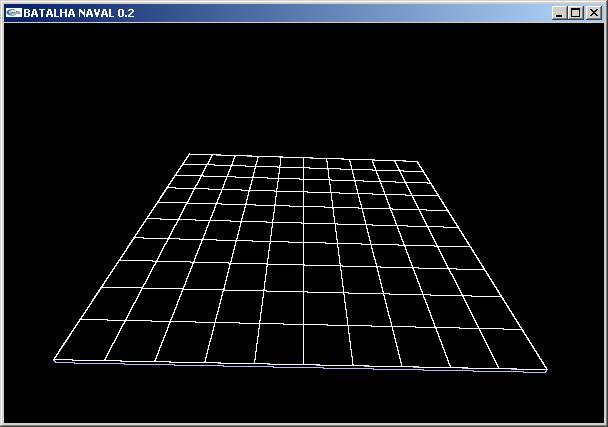Viewport: 608px width, 427px height.
Task: Maximize the BATALHA NAVAL window
Action: click(x=575, y=13)
